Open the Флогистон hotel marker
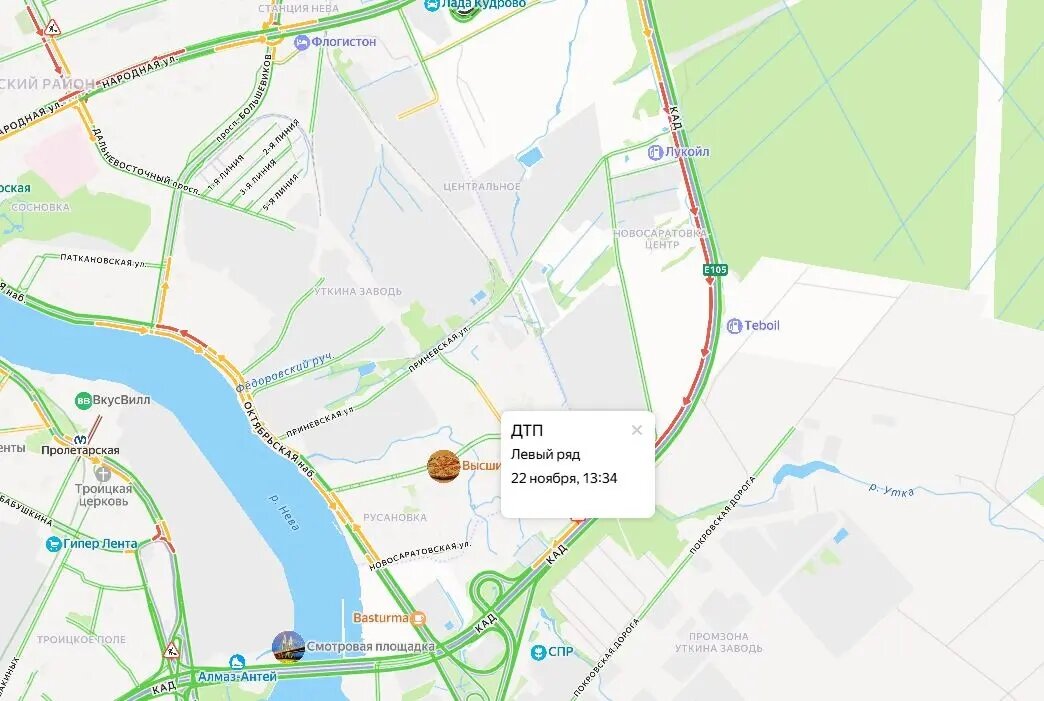1044x701 pixels. point(302,42)
